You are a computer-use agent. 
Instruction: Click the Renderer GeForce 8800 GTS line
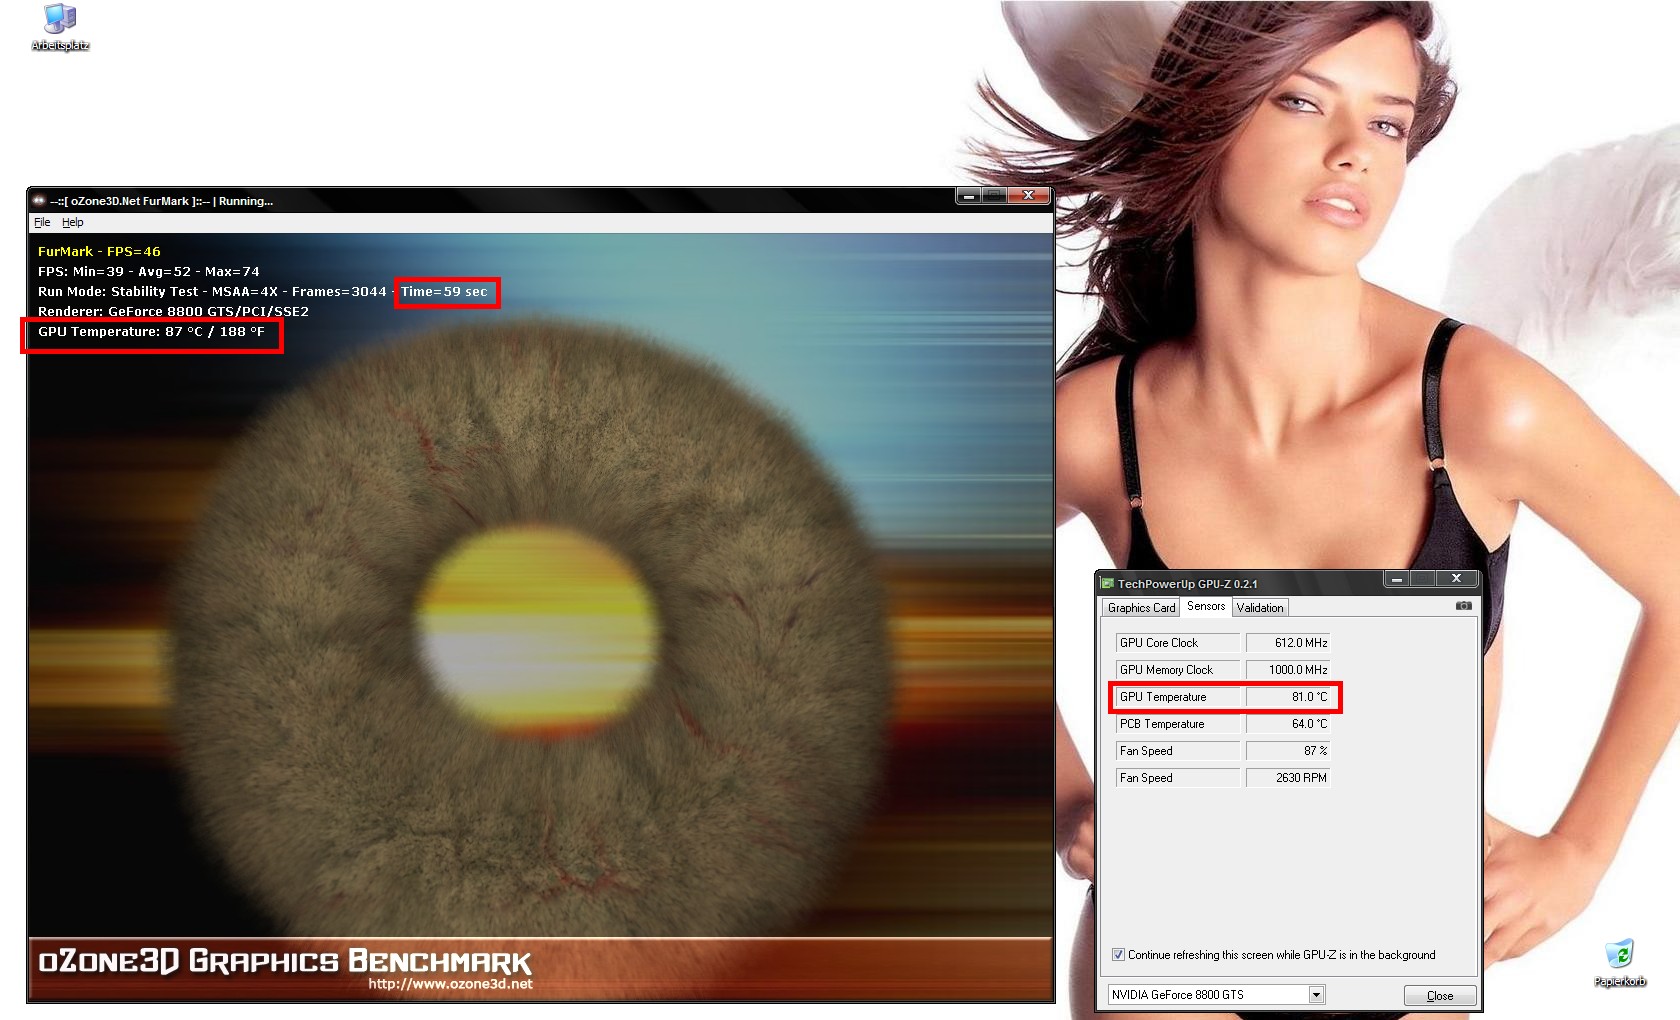(x=173, y=312)
